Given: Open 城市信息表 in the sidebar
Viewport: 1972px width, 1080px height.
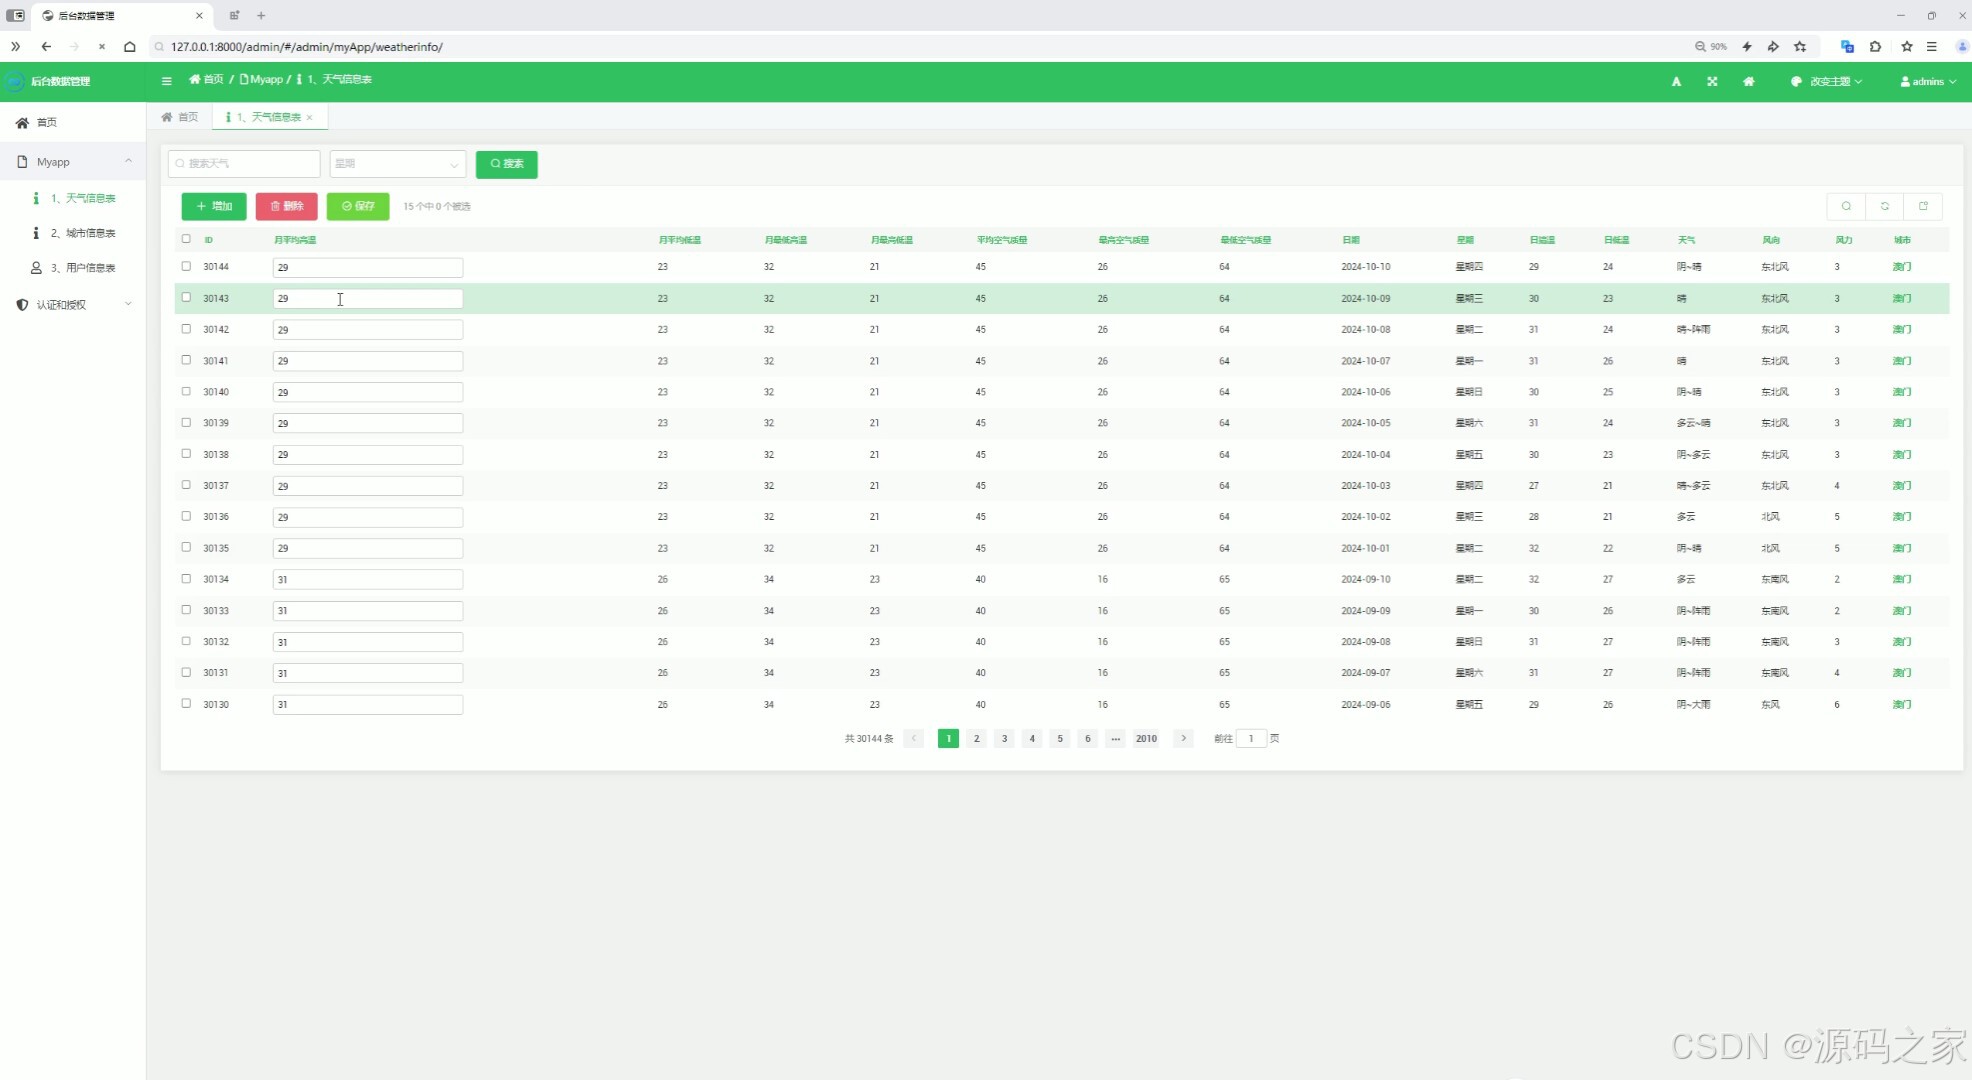Looking at the screenshot, I should [83, 233].
